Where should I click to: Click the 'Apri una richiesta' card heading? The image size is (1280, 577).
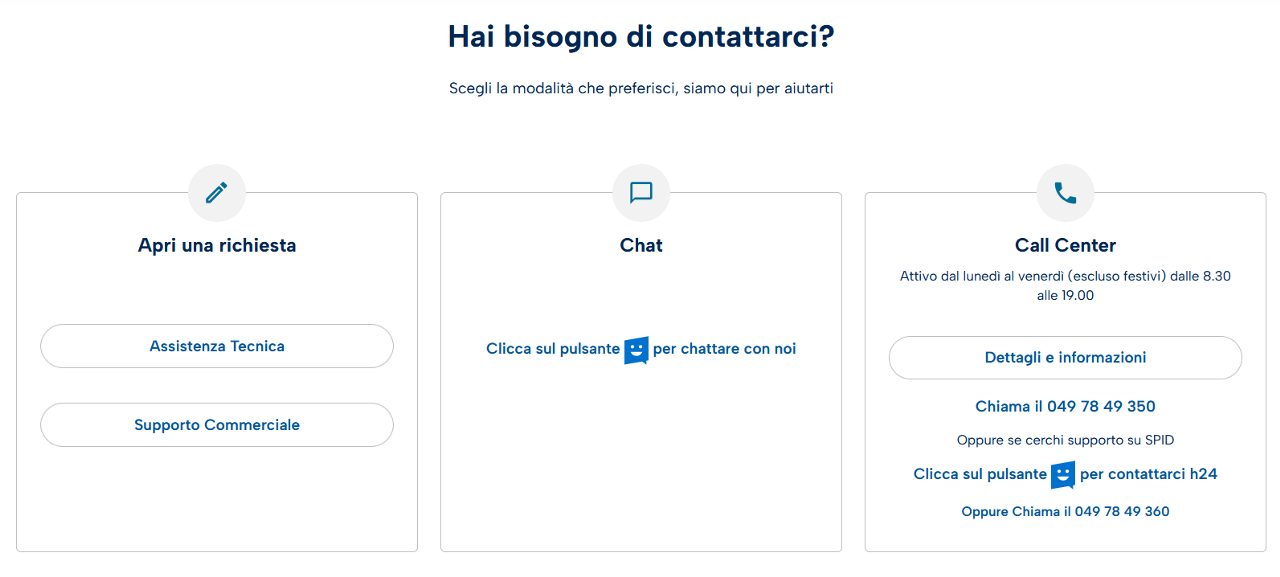(217, 245)
